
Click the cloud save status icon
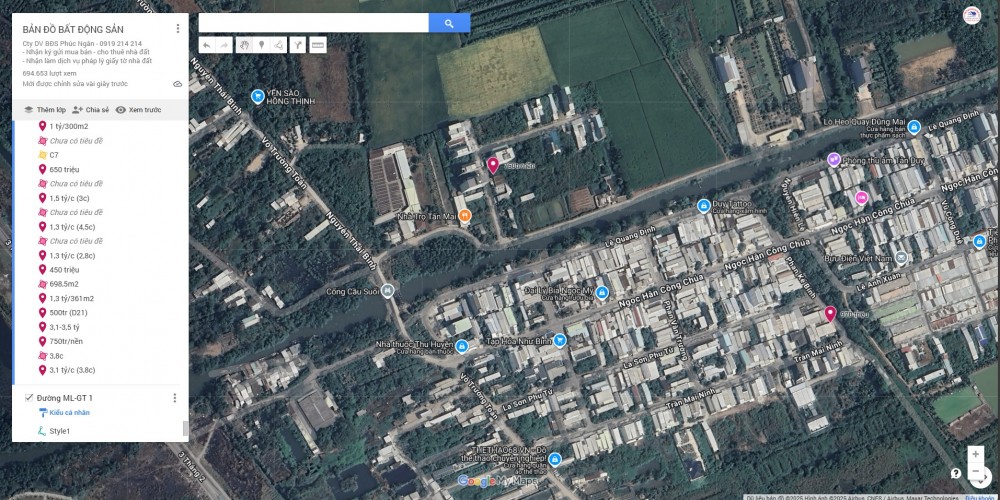(x=178, y=84)
